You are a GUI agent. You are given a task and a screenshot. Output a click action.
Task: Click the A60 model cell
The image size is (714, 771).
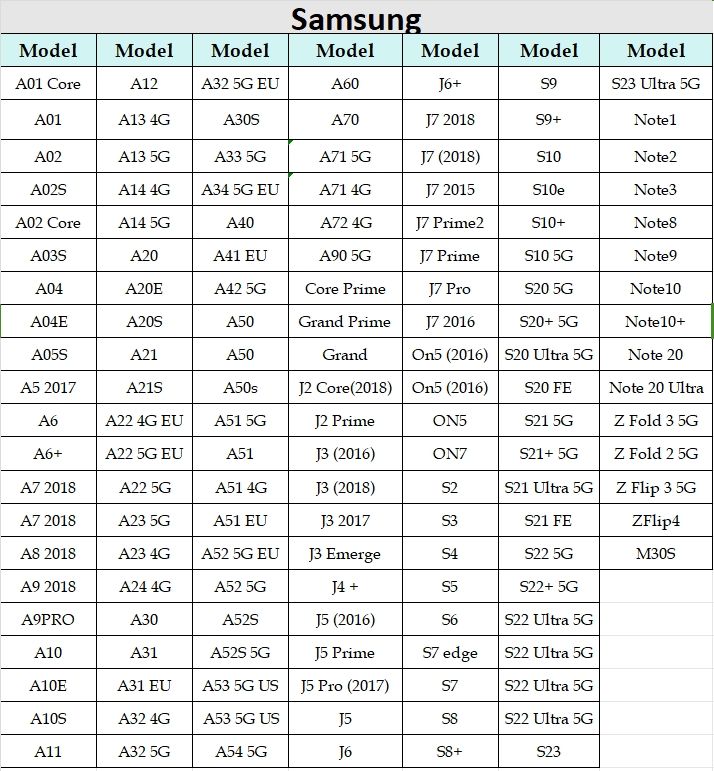click(345, 84)
